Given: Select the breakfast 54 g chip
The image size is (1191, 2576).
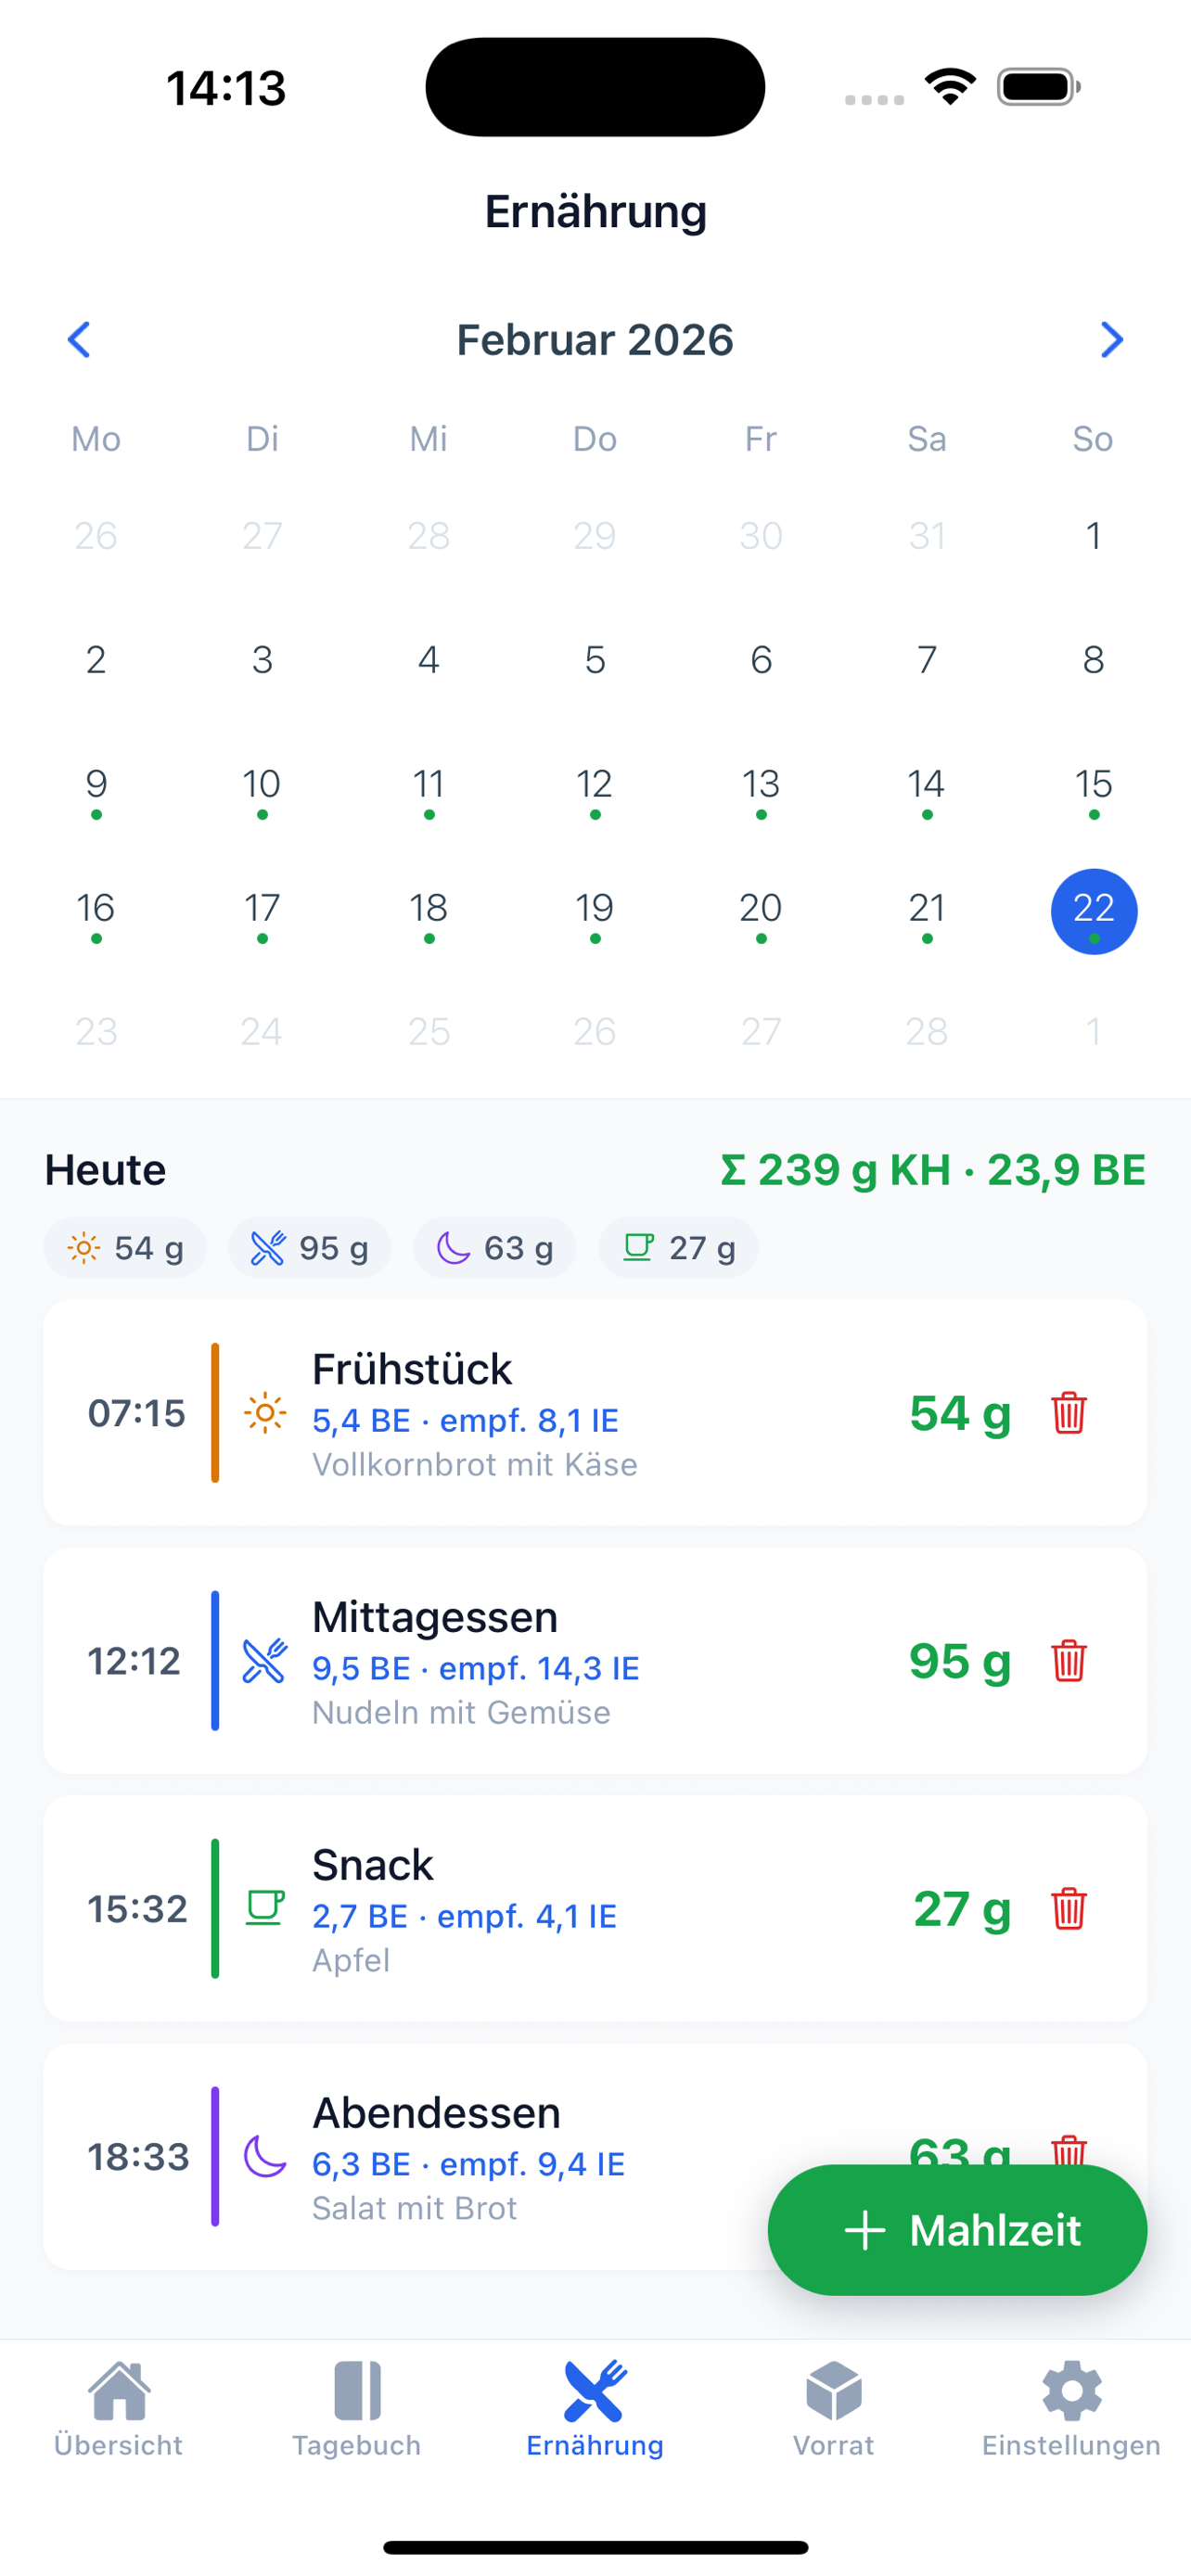Looking at the screenshot, I should click(125, 1248).
